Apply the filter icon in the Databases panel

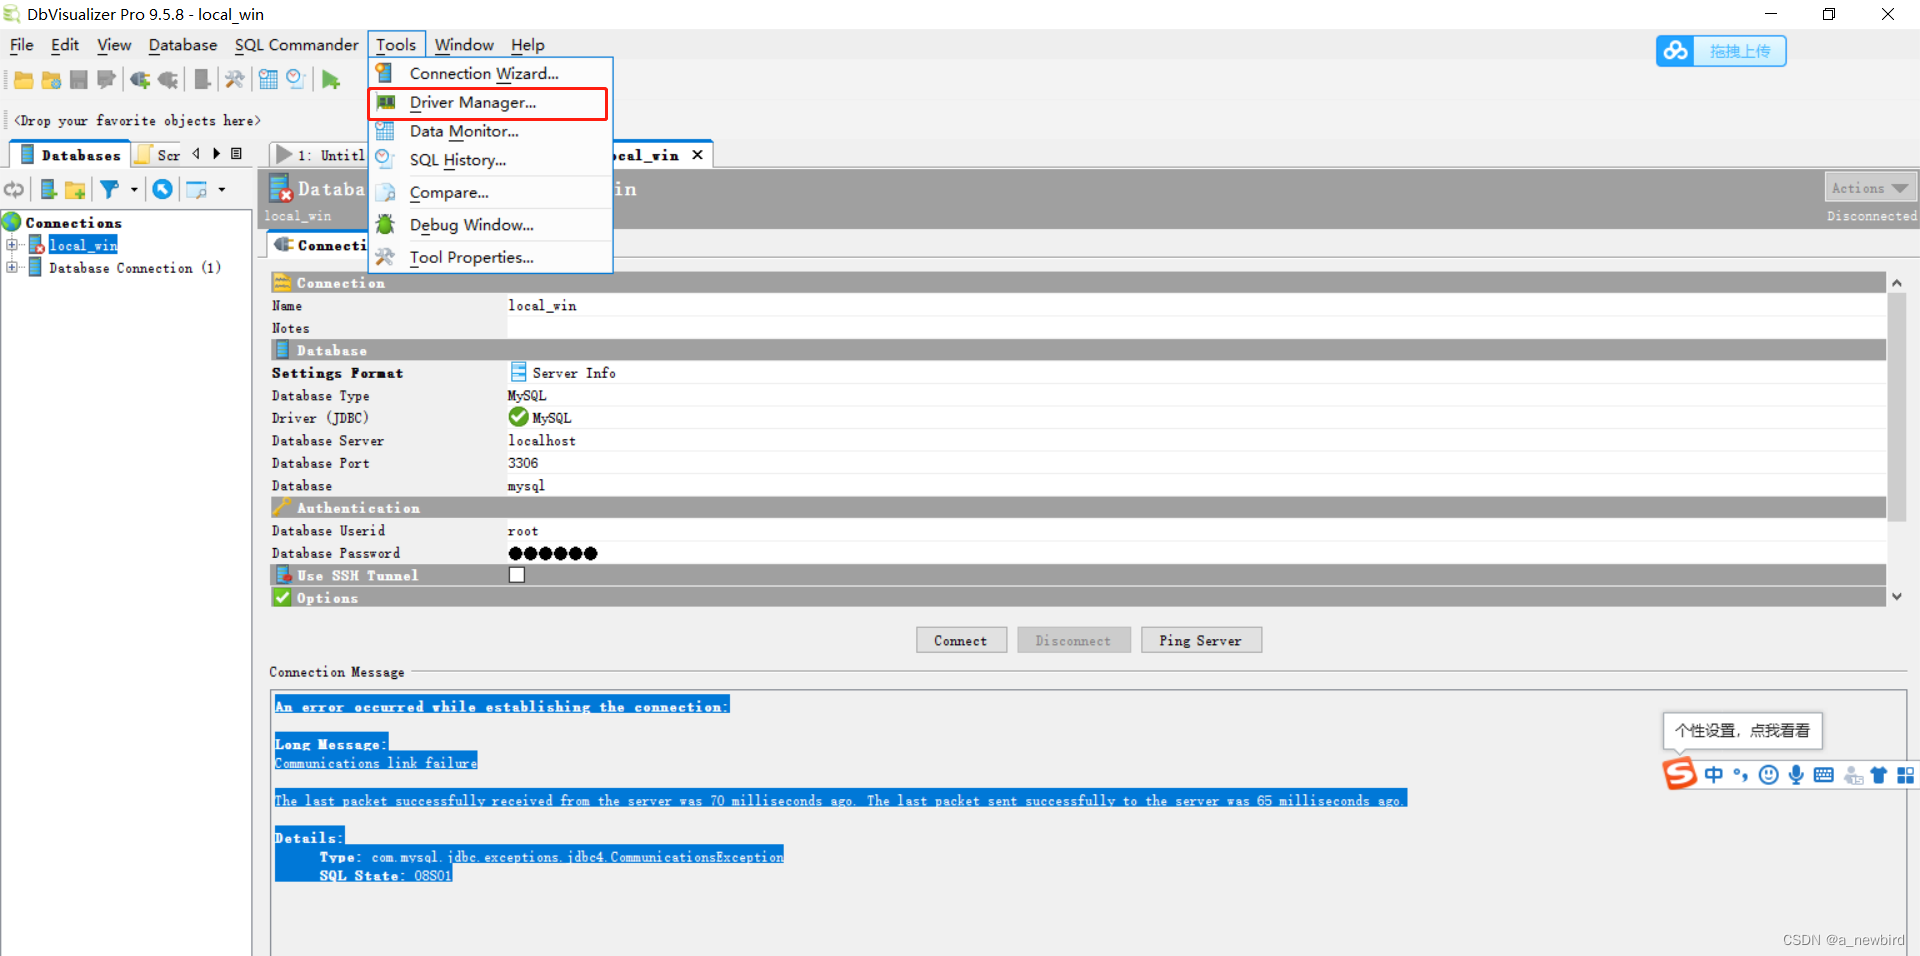pyautogui.click(x=110, y=189)
